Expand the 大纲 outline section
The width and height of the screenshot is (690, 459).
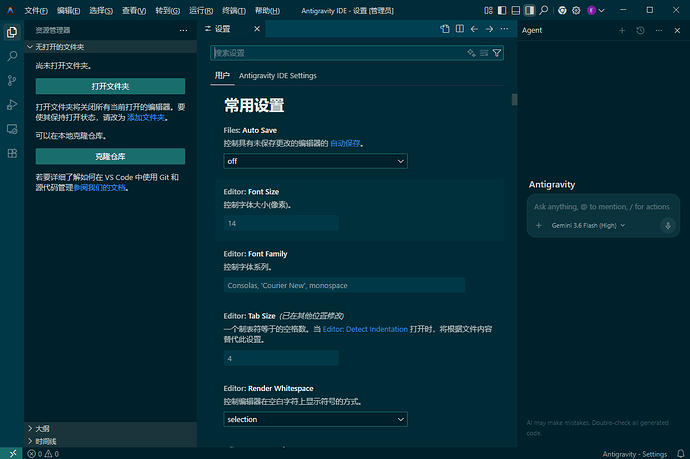(x=110, y=428)
